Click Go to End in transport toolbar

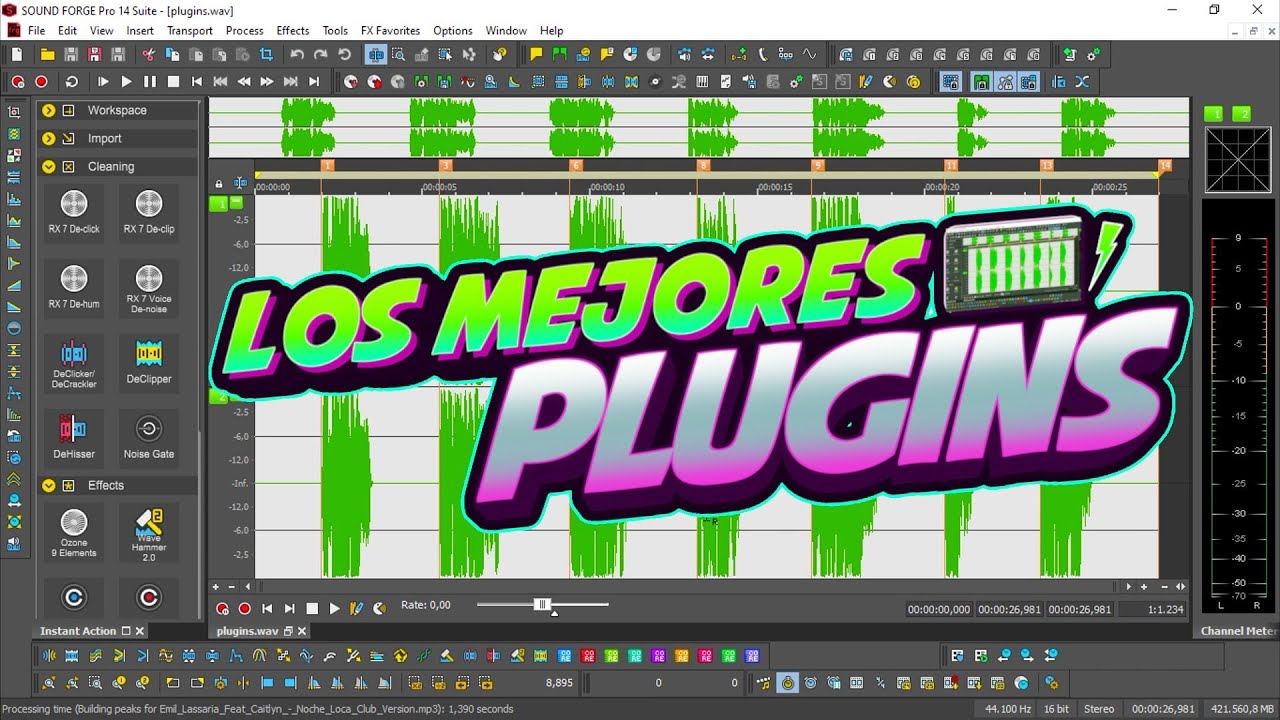click(314, 82)
